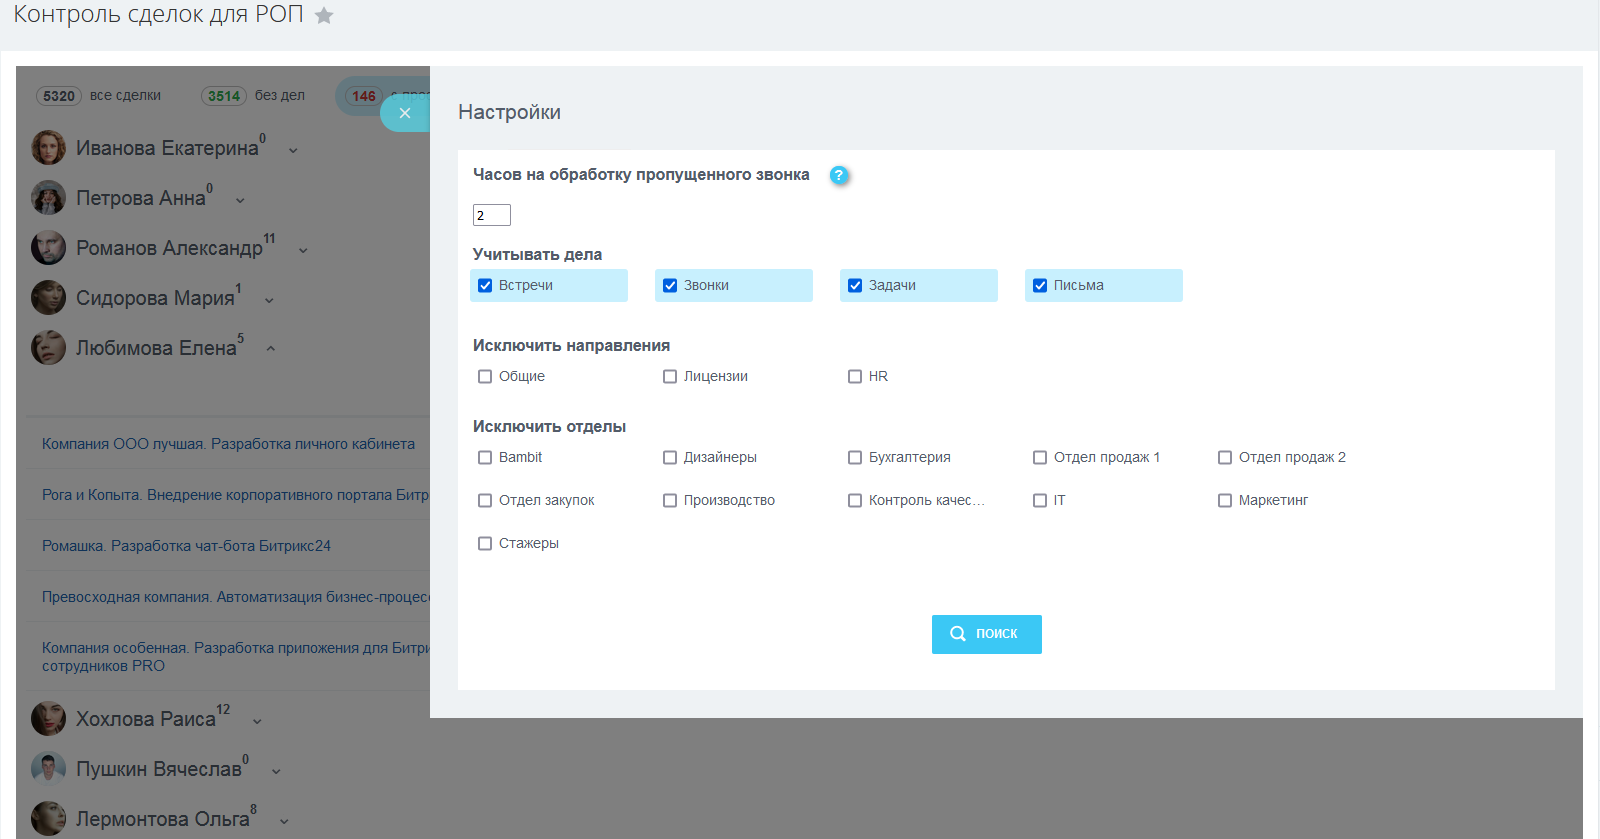Exclude the Лицензии direction

click(670, 377)
